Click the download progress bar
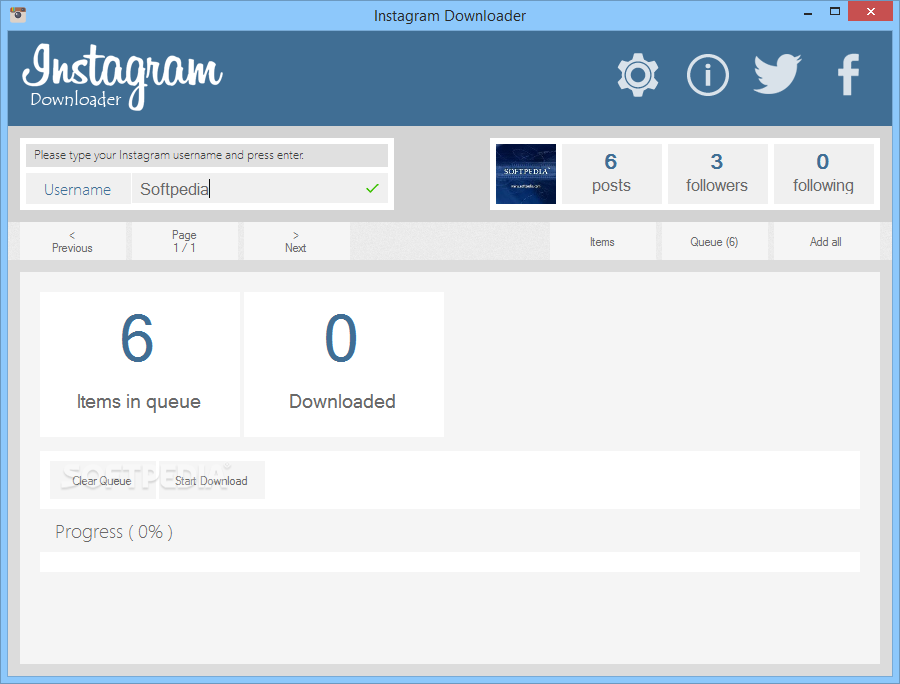Image resolution: width=900 pixels, height=684 pixels. (x=449, y=562)
